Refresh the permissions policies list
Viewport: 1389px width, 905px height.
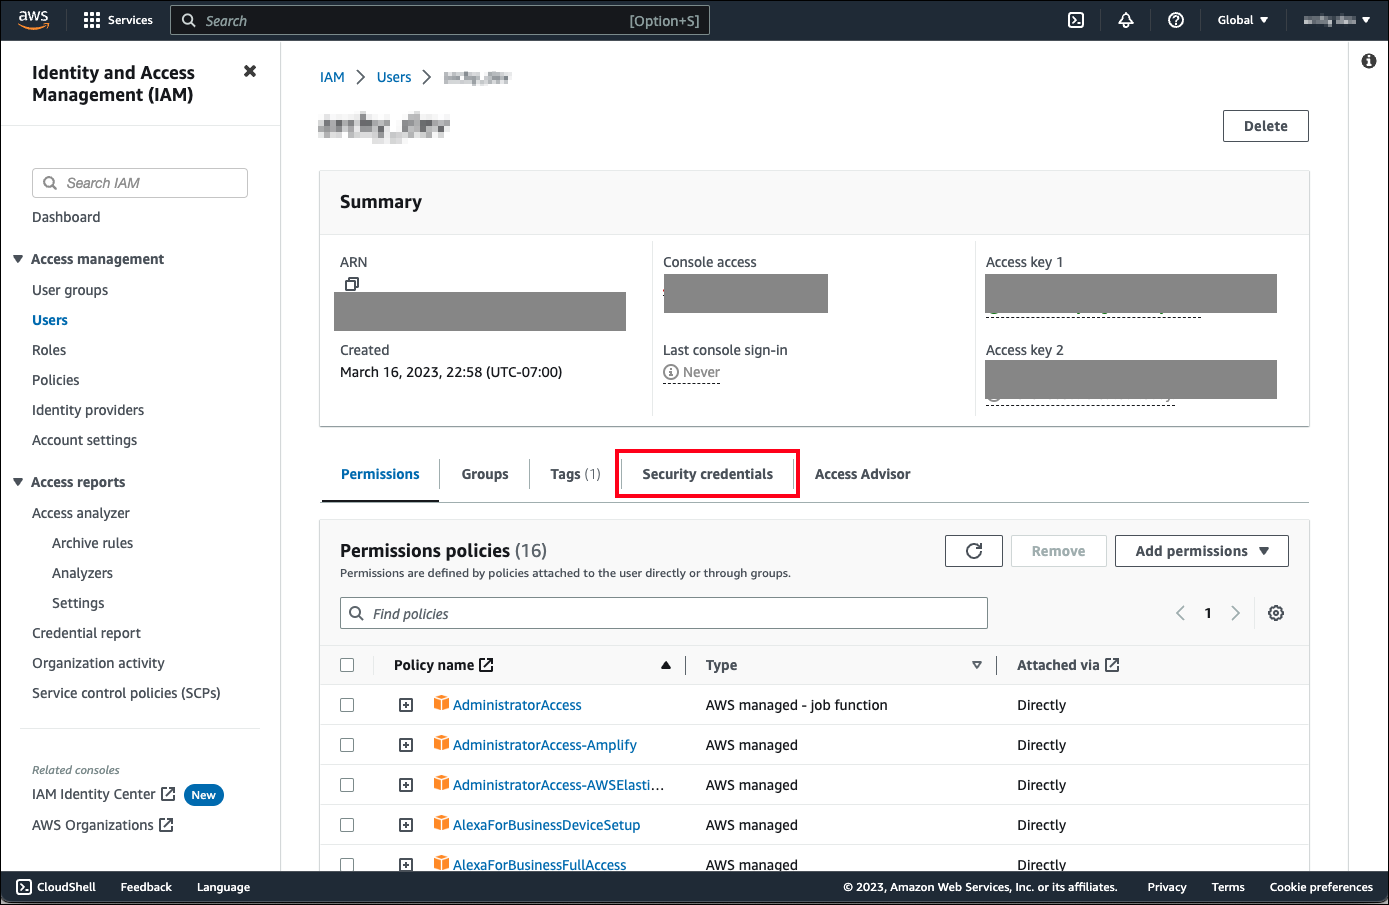click(x=974, y=551)
